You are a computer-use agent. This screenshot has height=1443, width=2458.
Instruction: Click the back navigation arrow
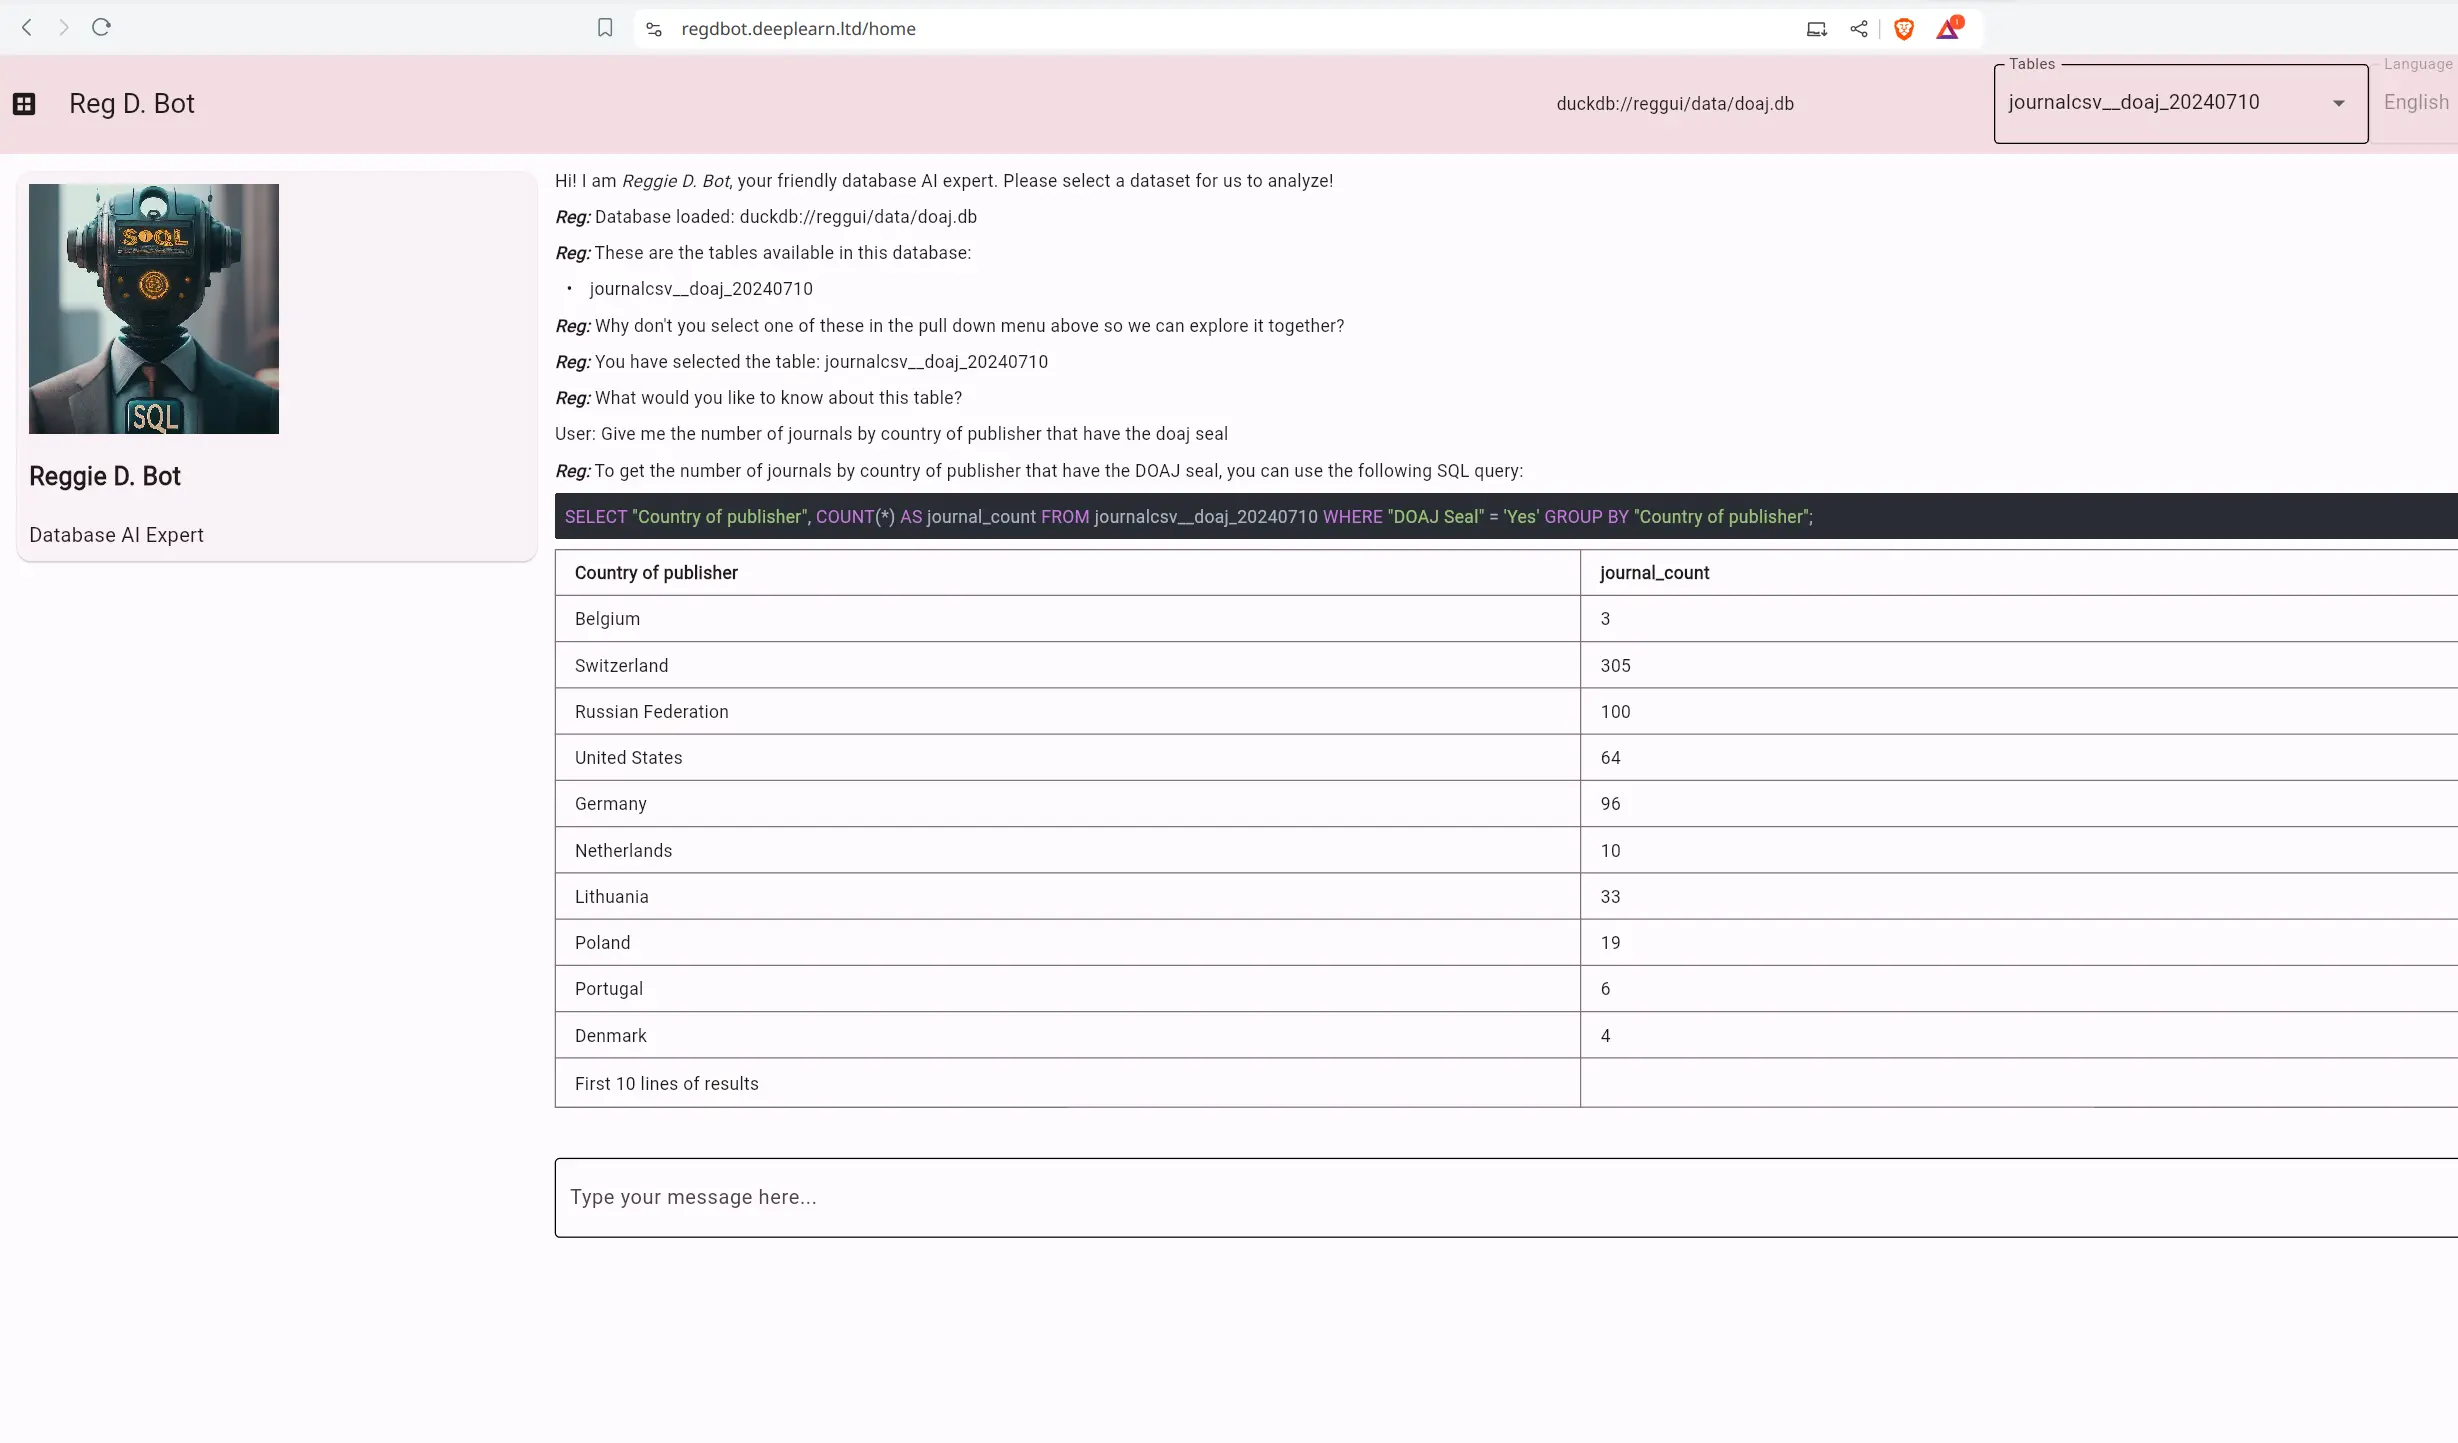pyautogui.click(x=27, y=27)
